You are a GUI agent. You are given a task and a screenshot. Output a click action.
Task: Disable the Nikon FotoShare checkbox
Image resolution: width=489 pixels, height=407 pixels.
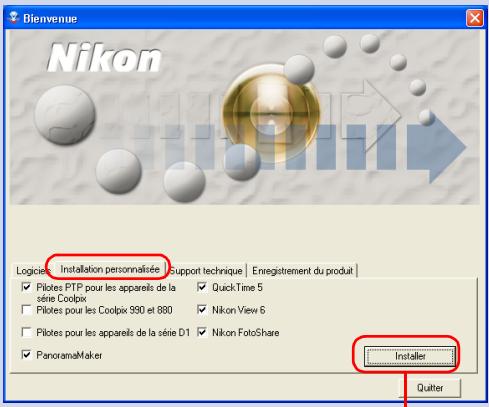pyautogui.click(x=202, y=332)
